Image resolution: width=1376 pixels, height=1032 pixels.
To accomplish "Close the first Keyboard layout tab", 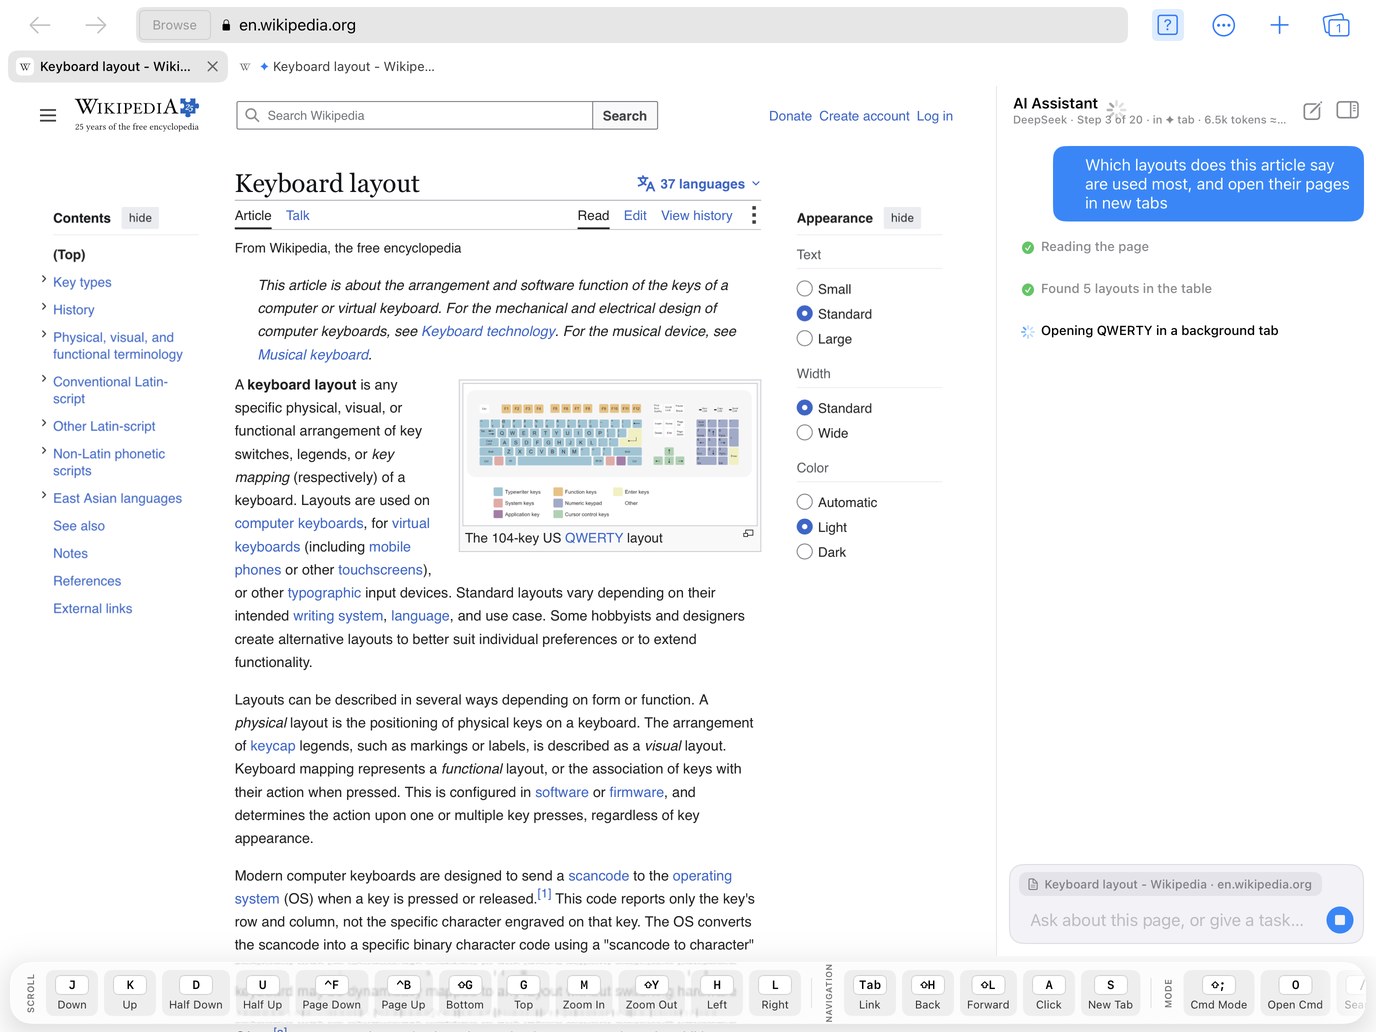I will tap(212, 67).
